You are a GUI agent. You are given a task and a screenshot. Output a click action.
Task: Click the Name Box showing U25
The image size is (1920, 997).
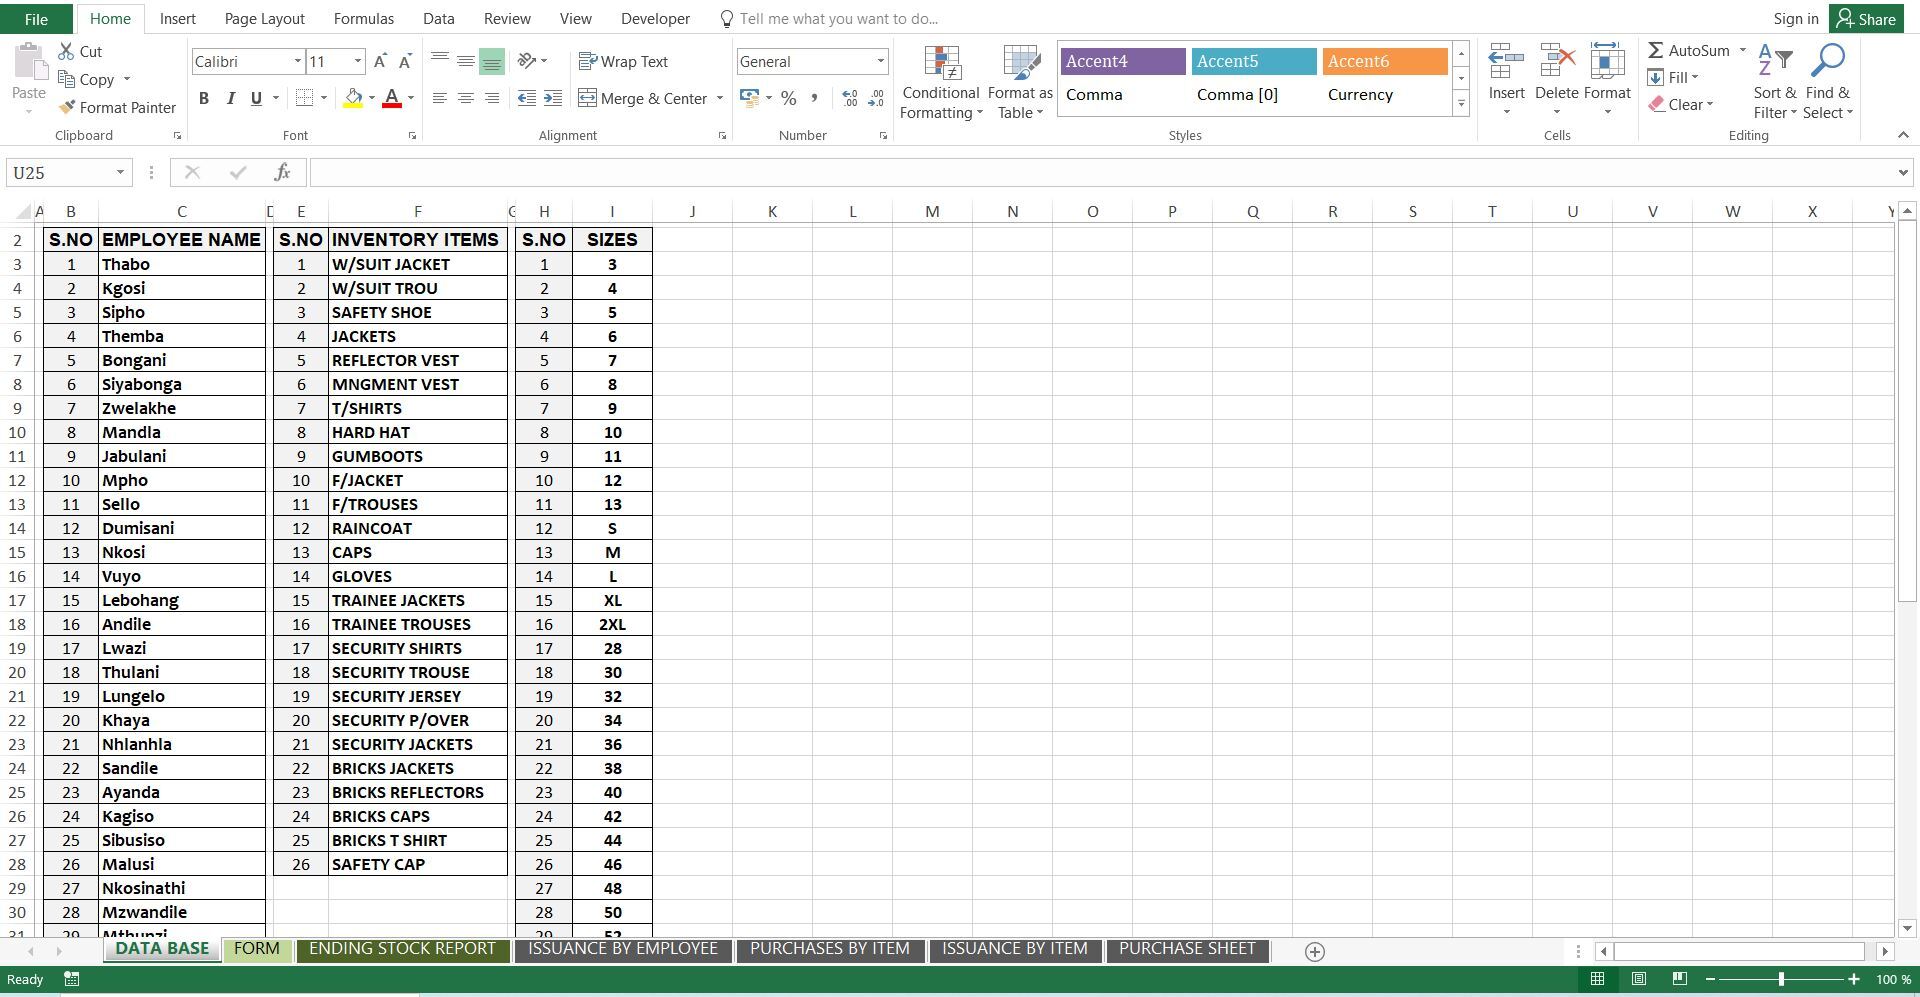coord(60,172)
